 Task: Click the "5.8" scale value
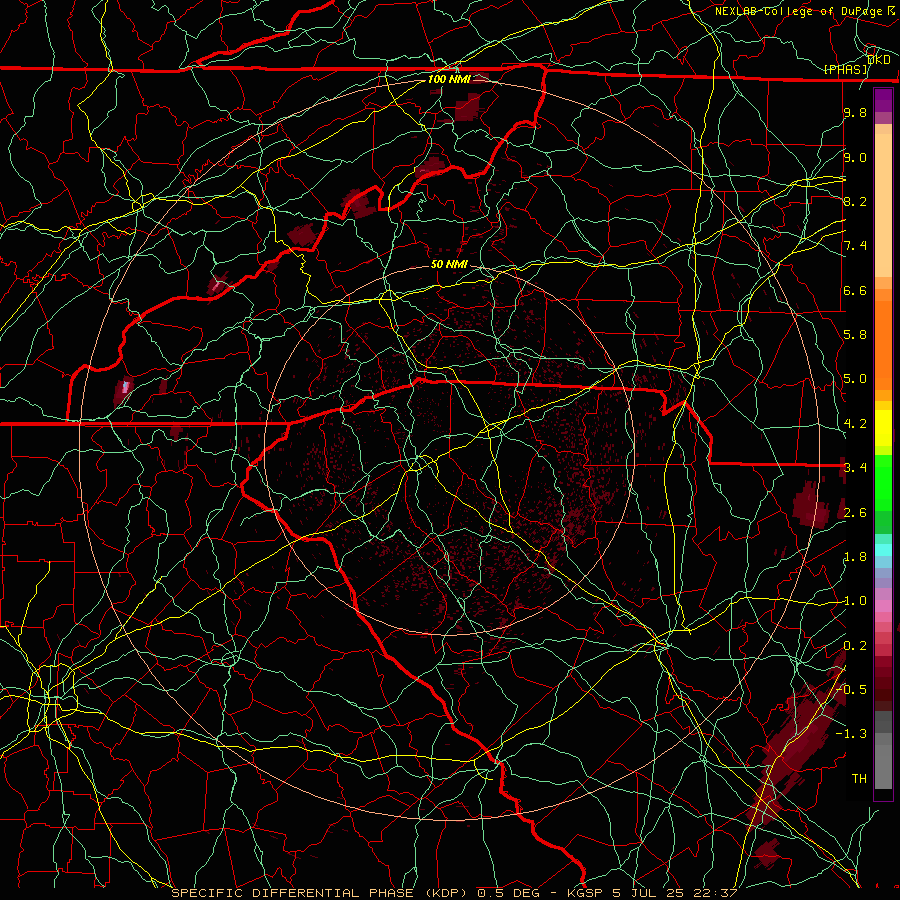(855, 335)
